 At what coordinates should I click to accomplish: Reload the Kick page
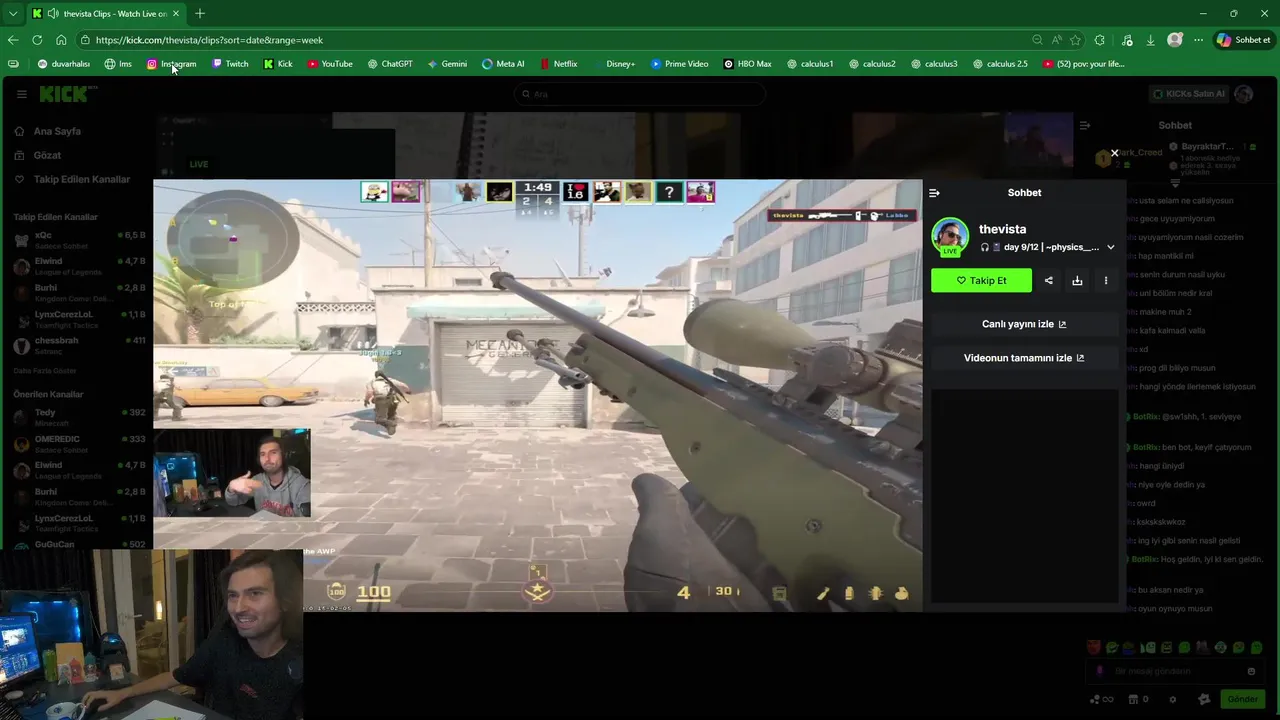click(x=37, y=40)
